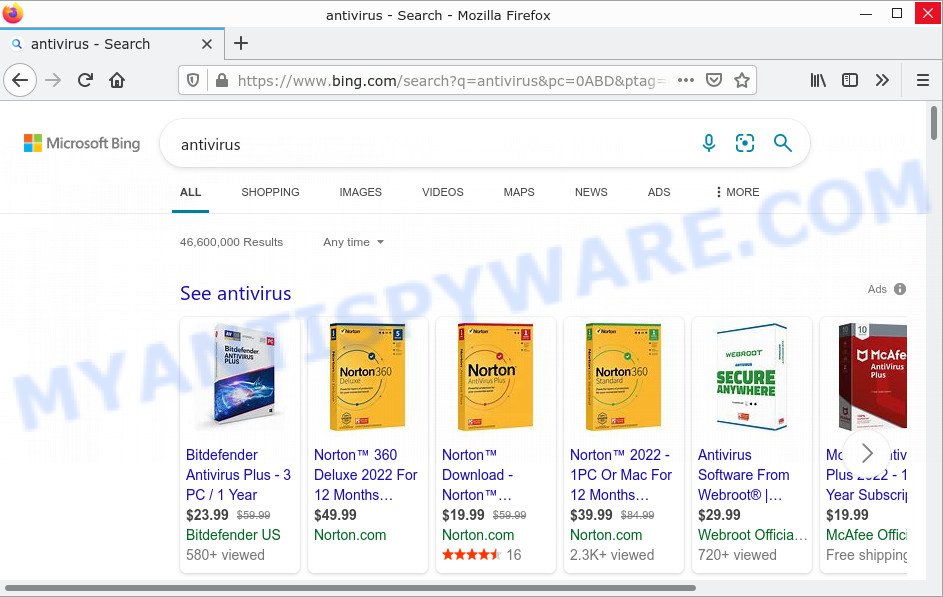Expand the MORE search categories menu

[x=737, y=192]
